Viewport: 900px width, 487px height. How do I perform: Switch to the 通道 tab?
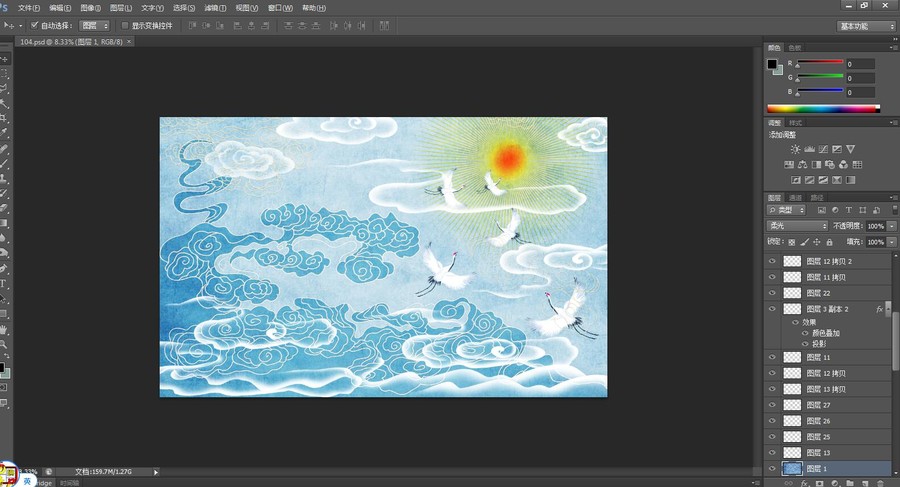(x=796, y=198)
